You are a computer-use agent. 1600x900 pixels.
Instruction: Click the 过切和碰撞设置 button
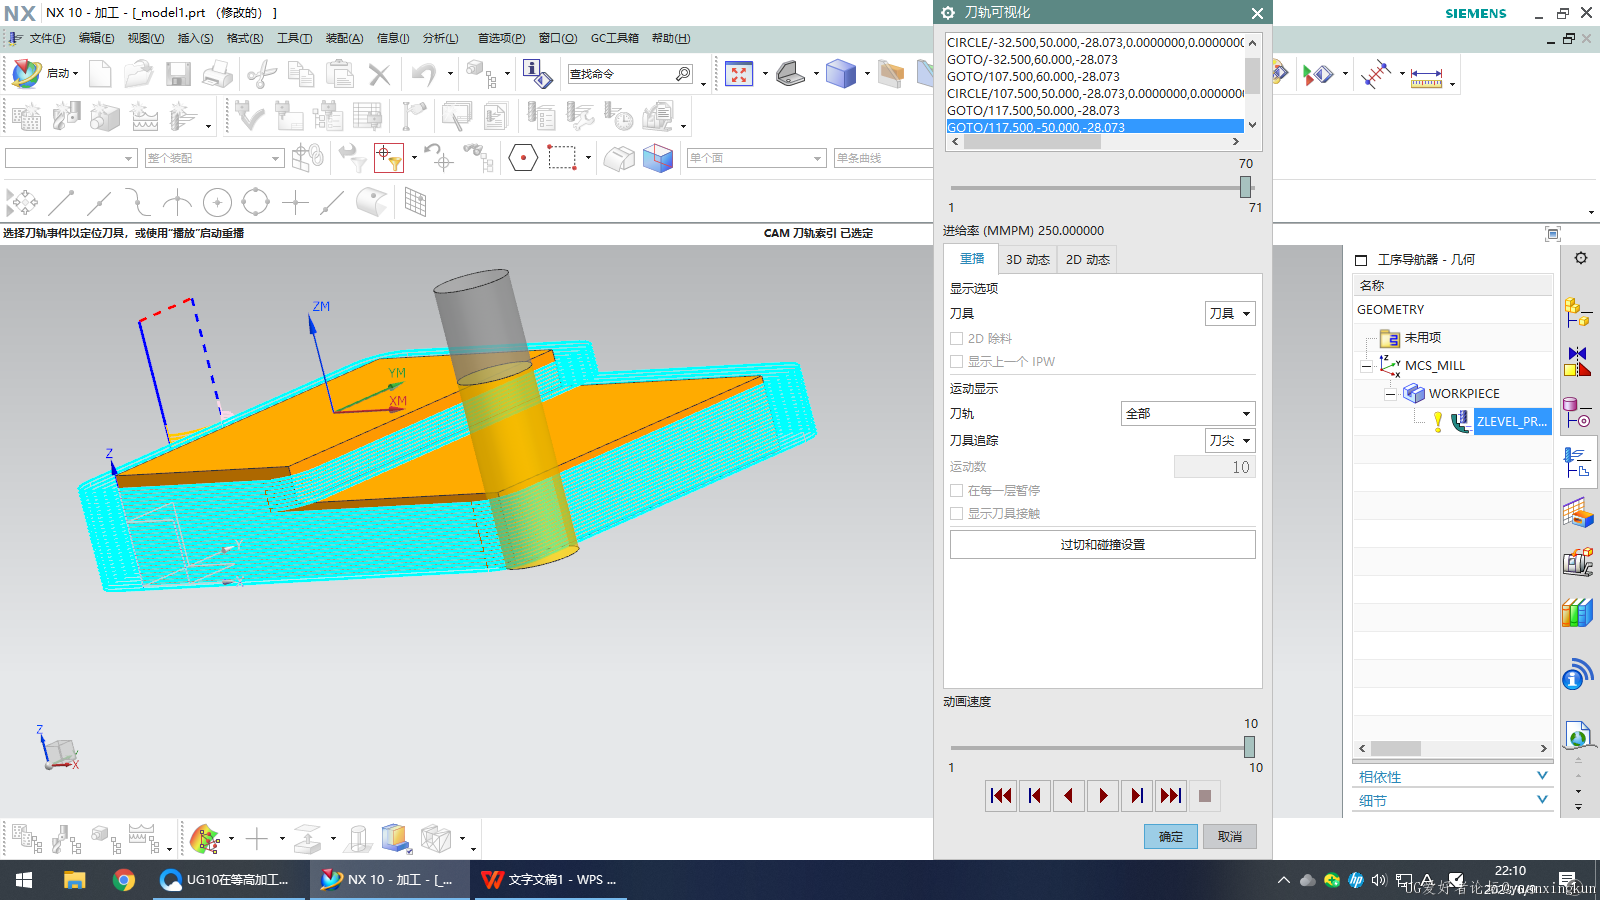tap(1102, 545)
